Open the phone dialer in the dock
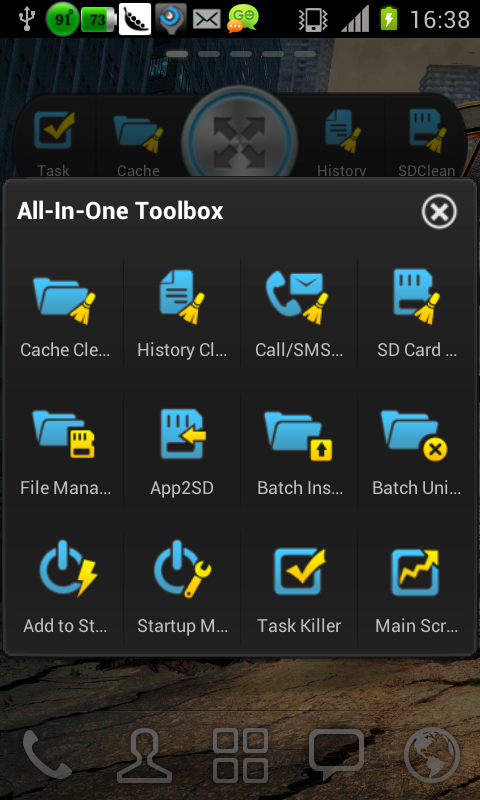Image resolution: width=480 pixels, height=800 pixels. coord(47,756)
